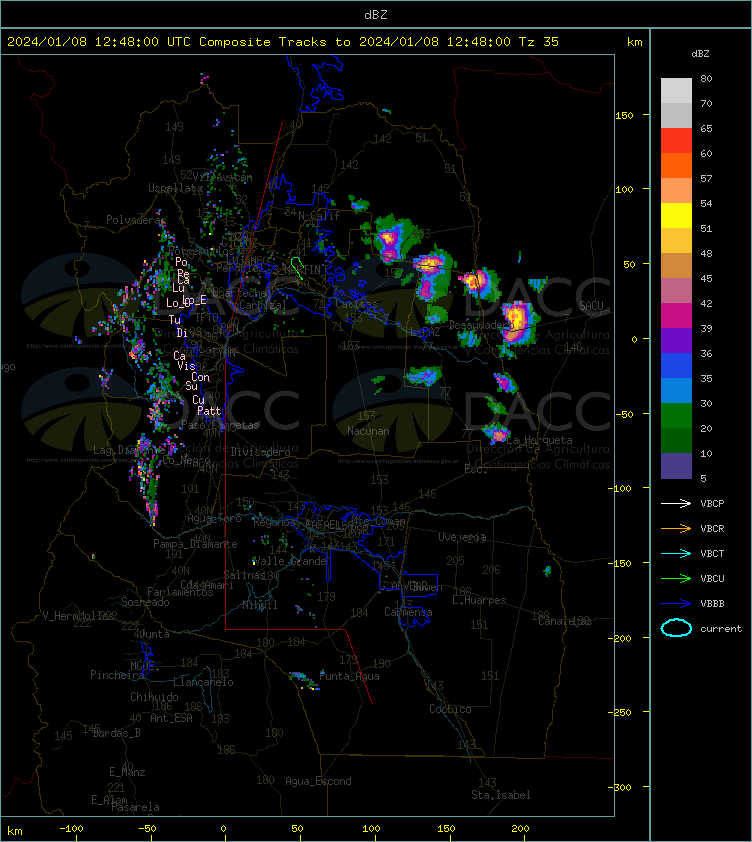
Task: Click the 'Divisadero' place label
Action: click(261, 452)
